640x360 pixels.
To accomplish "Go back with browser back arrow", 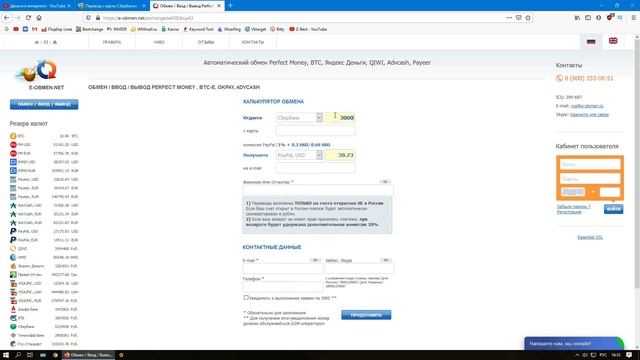I will 7,18.
